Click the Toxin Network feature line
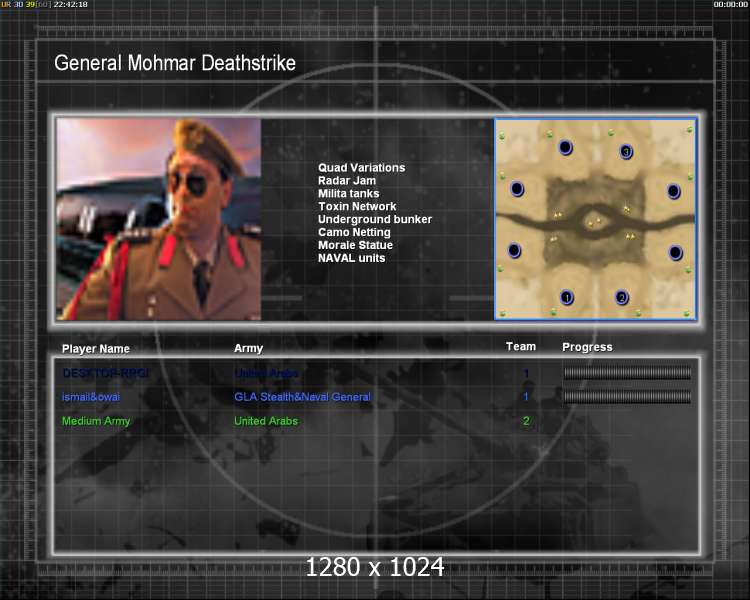Viewport: 750px width, 600px height. click(x=357, y=207)
